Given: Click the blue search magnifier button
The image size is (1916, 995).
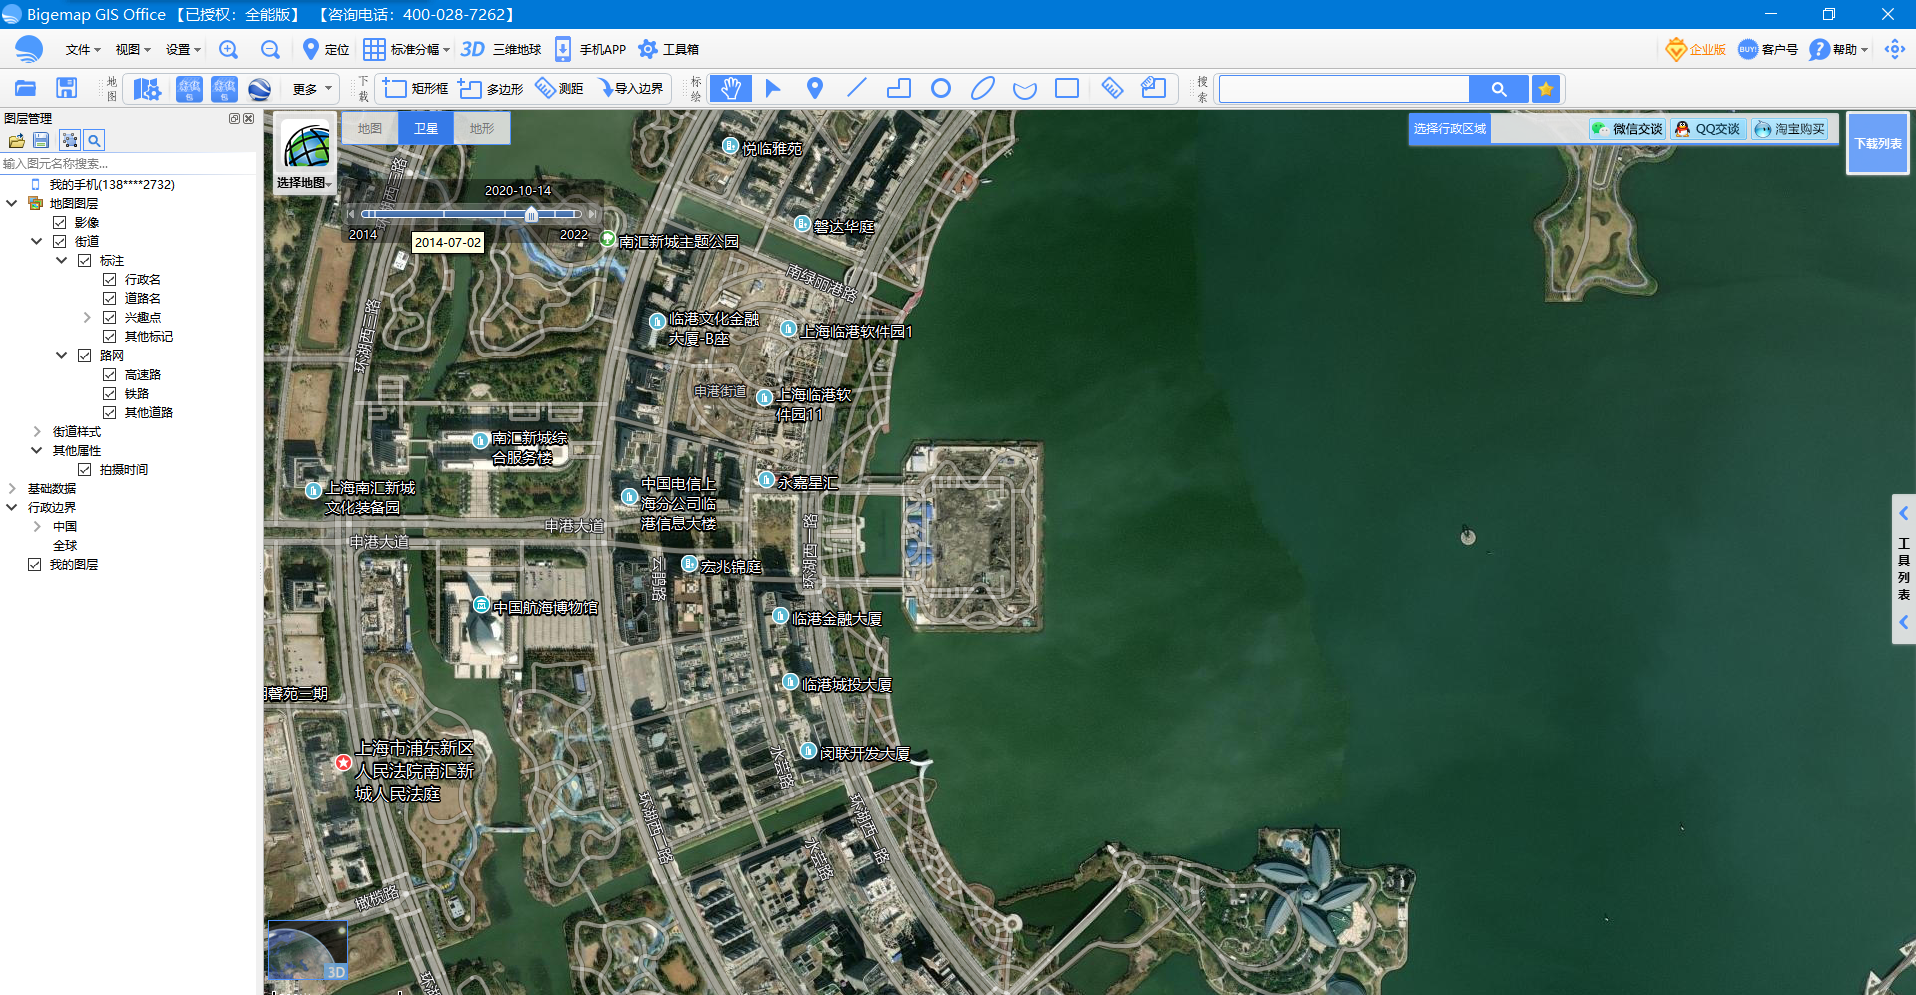Looking at the screenshot, I should coord(1498,89).
